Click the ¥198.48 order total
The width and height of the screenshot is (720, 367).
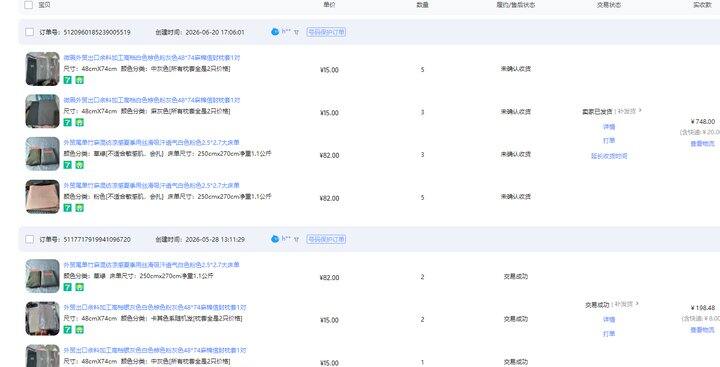click(x=703, y=308)
